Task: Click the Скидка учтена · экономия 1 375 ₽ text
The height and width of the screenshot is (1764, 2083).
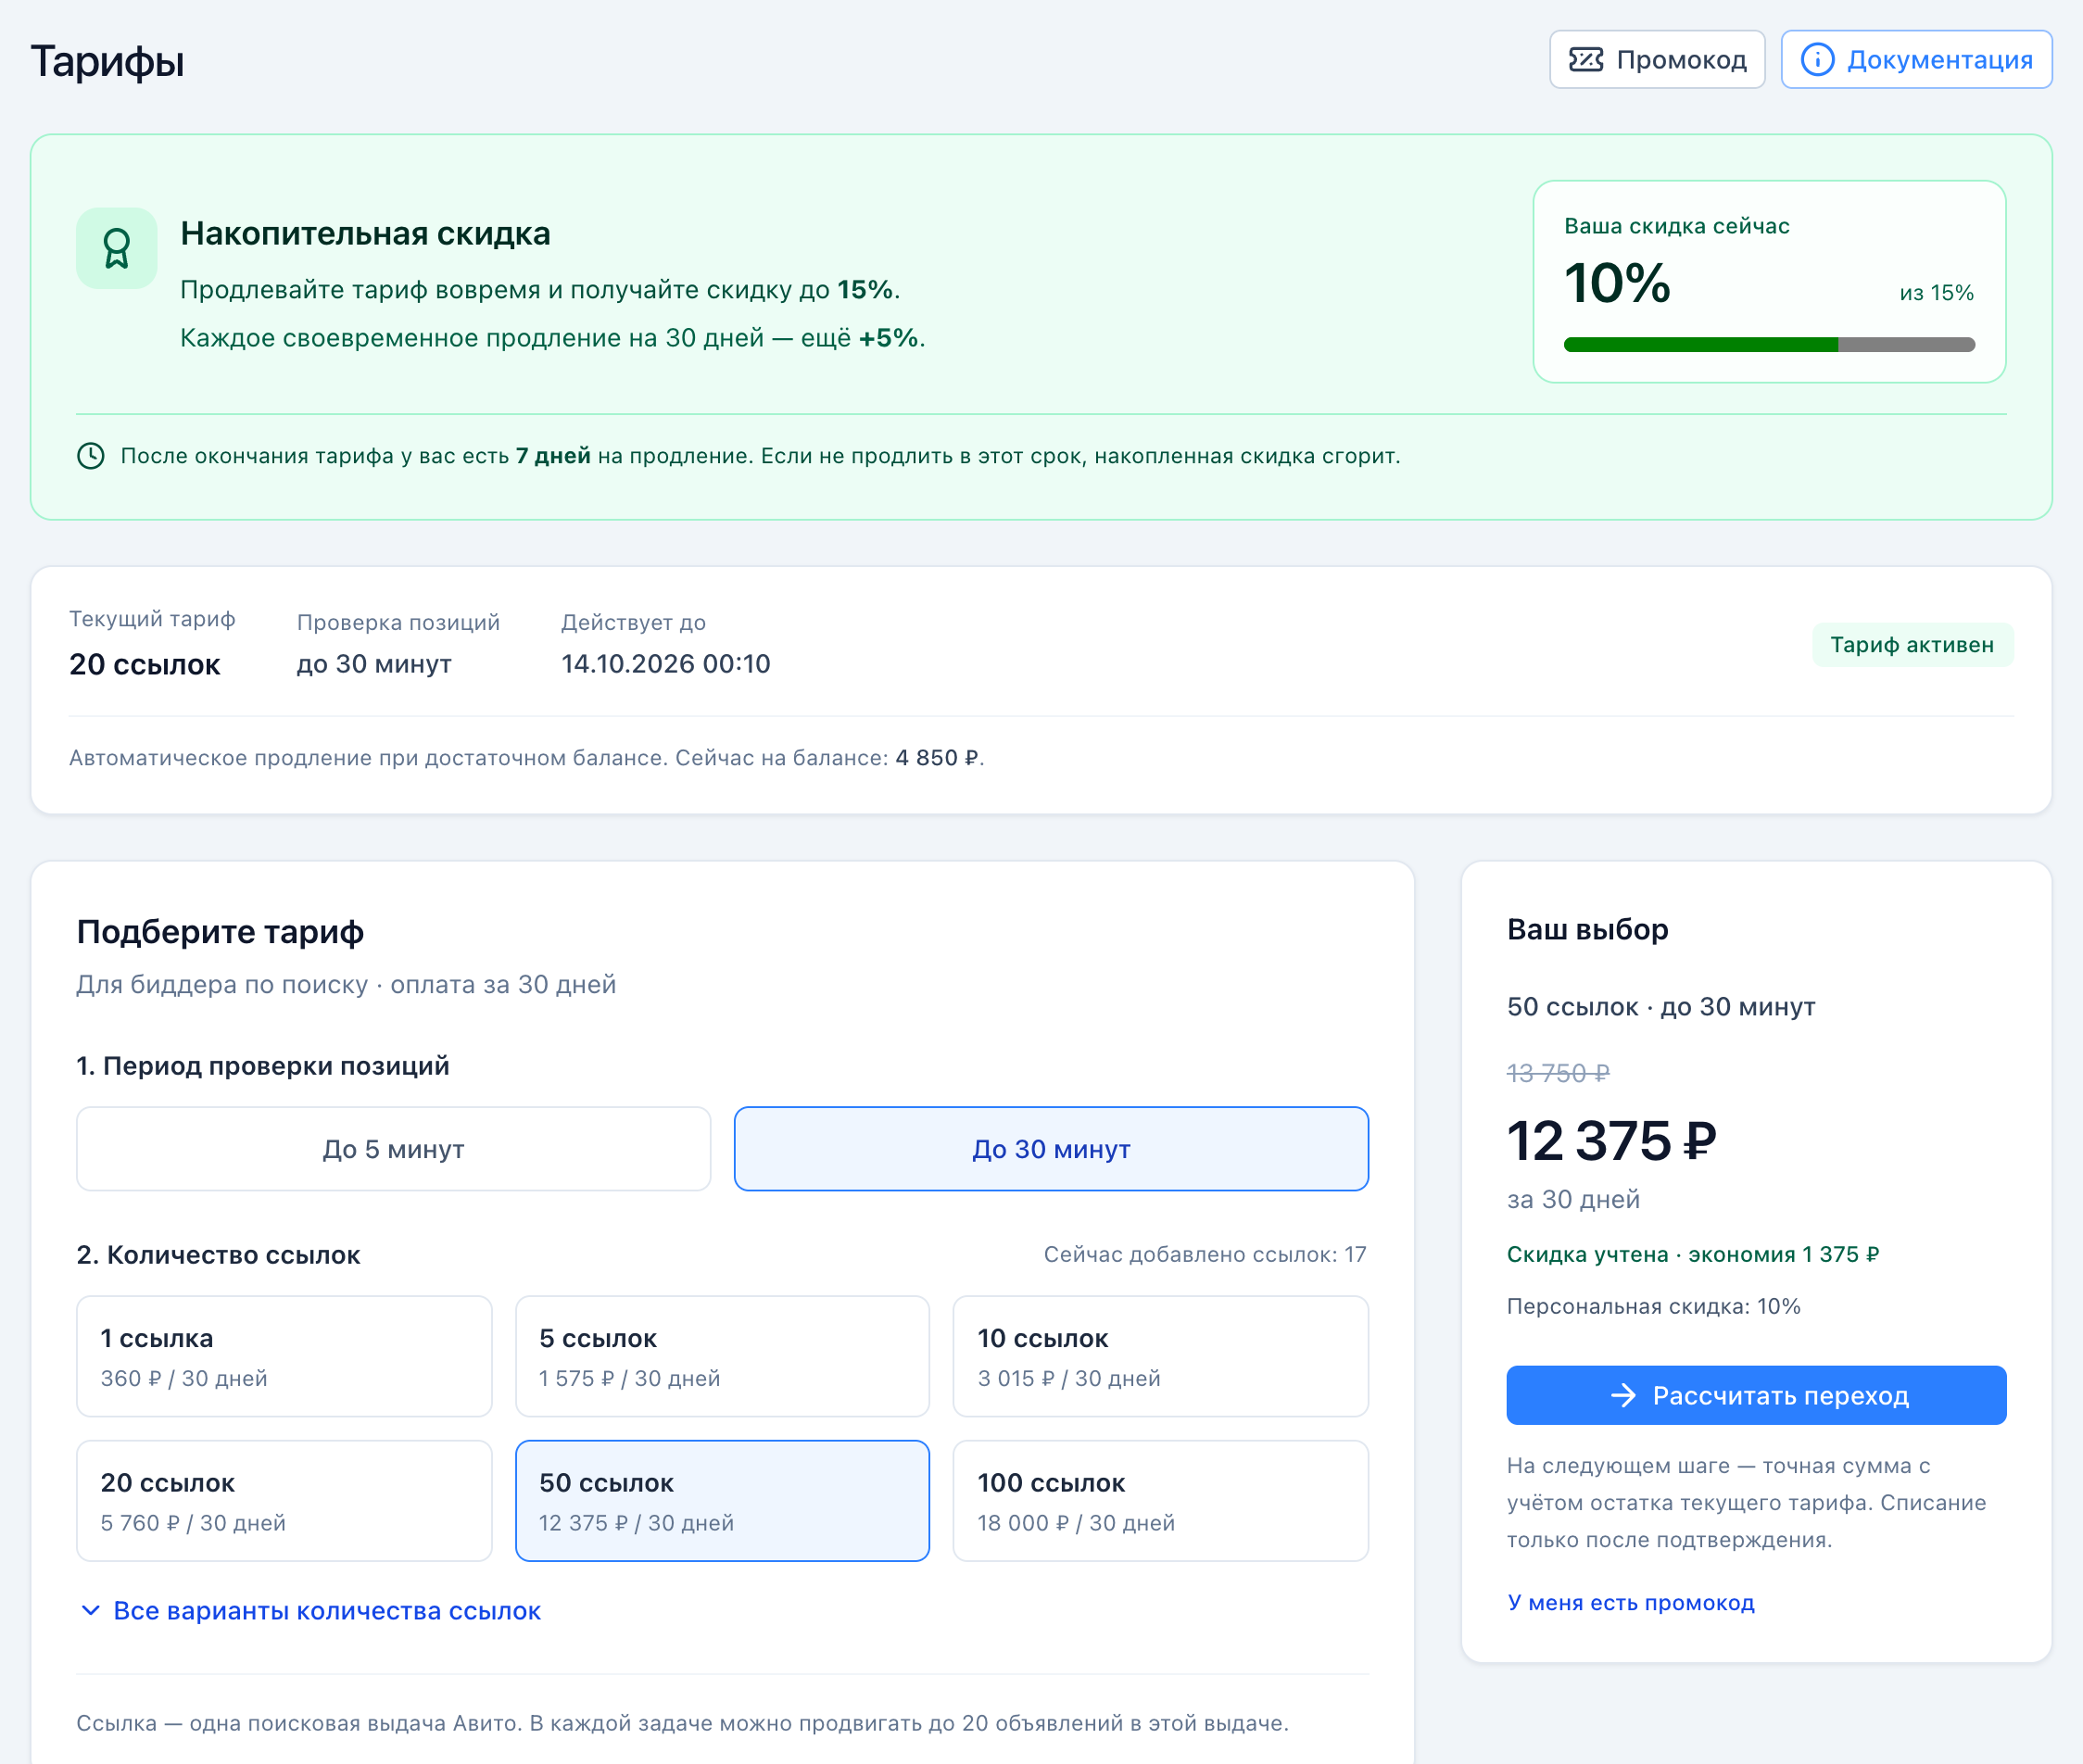Action: pos(1693,1254)
